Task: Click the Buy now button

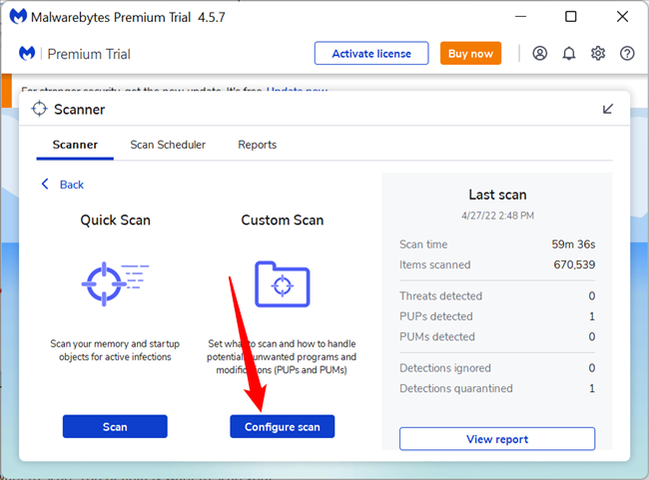Action: click(x=470, y=53)
